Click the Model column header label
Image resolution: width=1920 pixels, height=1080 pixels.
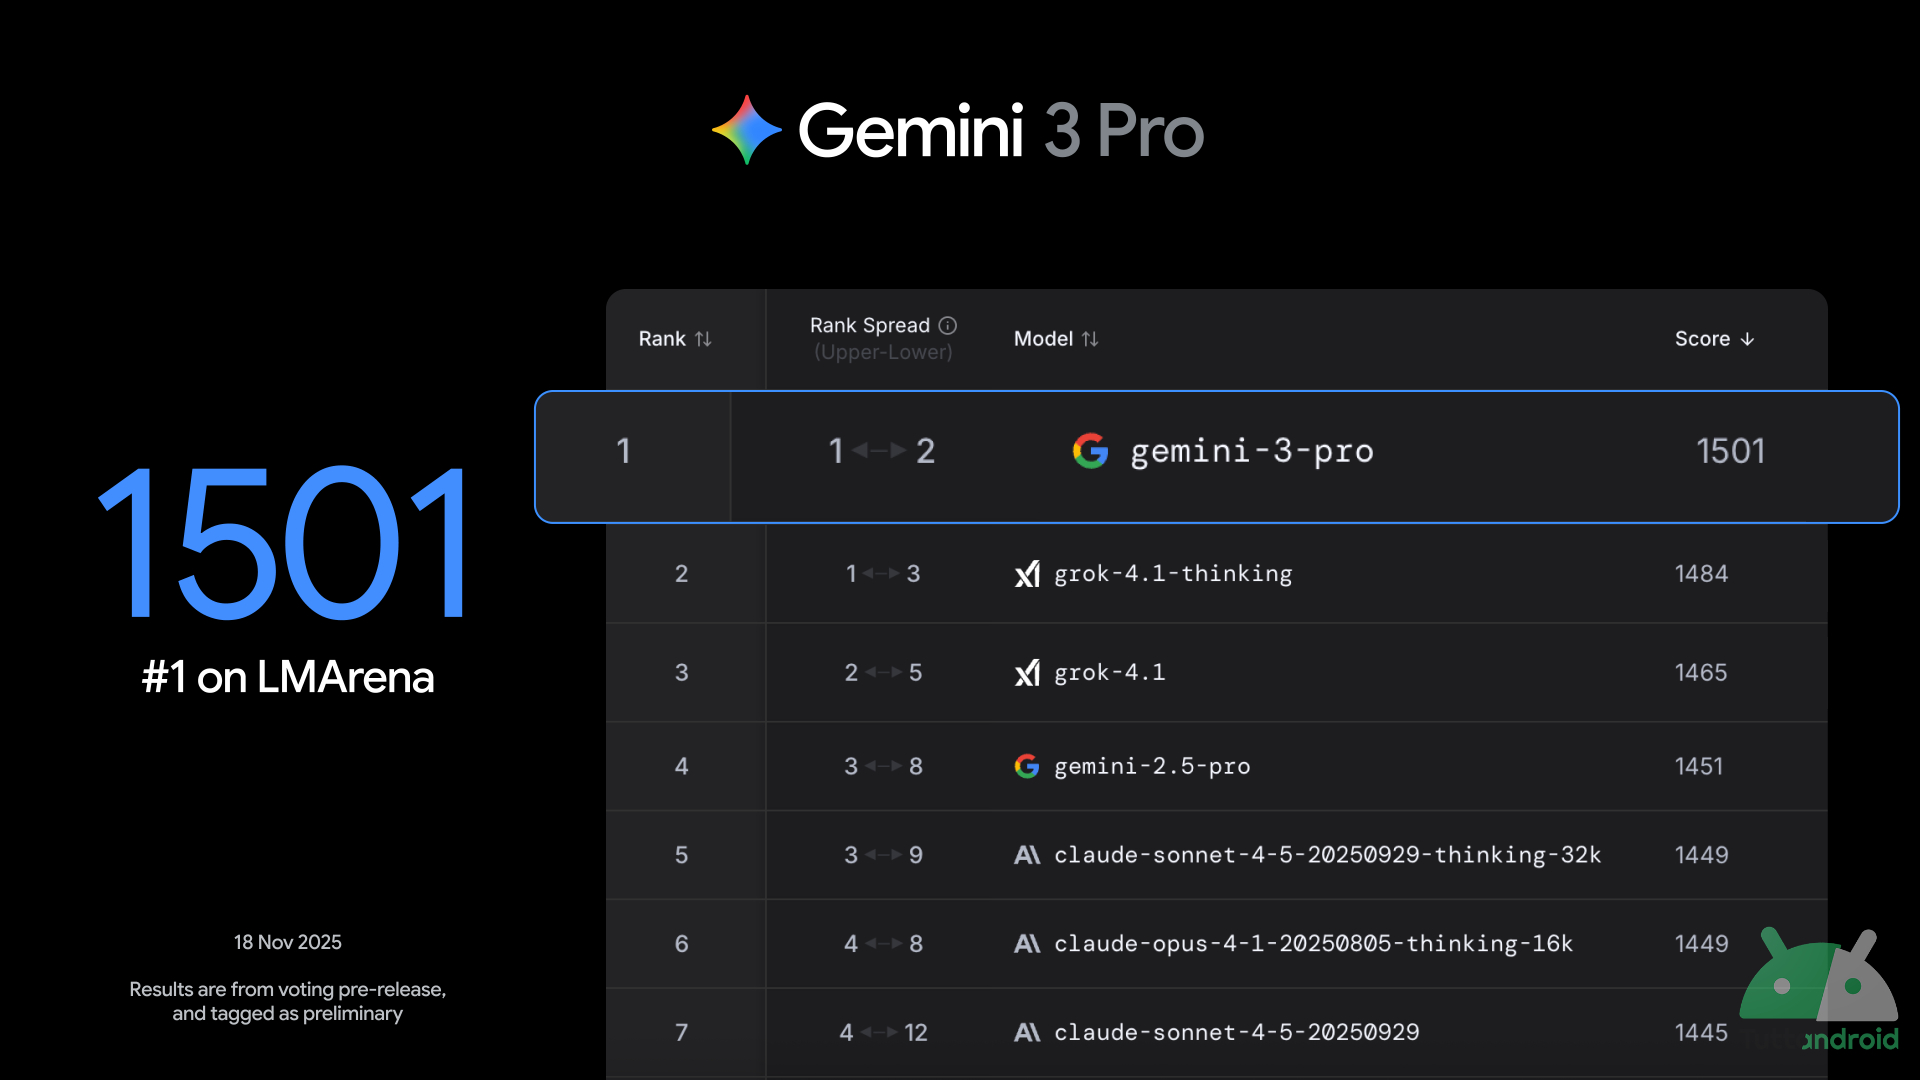coord(1043,339)
